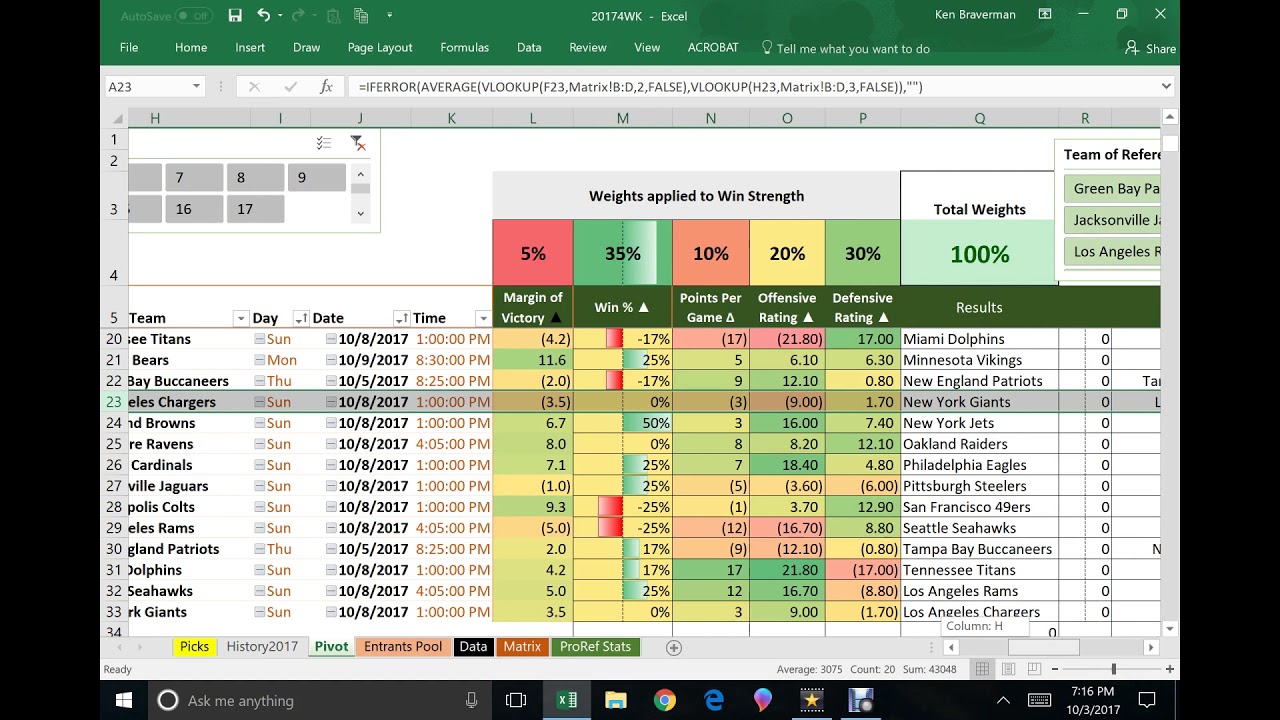Click the Enter checkmark in formula bar

(x=290, y=87)
